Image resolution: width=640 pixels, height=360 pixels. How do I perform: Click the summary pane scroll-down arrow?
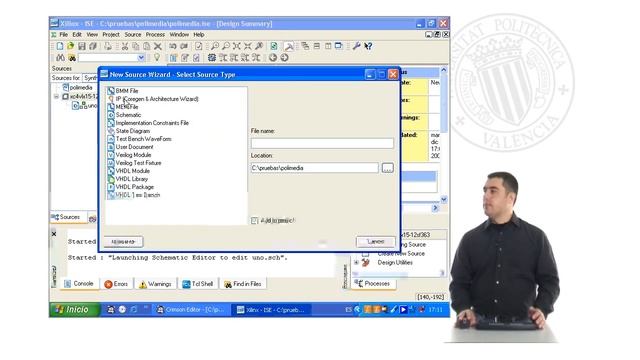click(x=444, y=200)
